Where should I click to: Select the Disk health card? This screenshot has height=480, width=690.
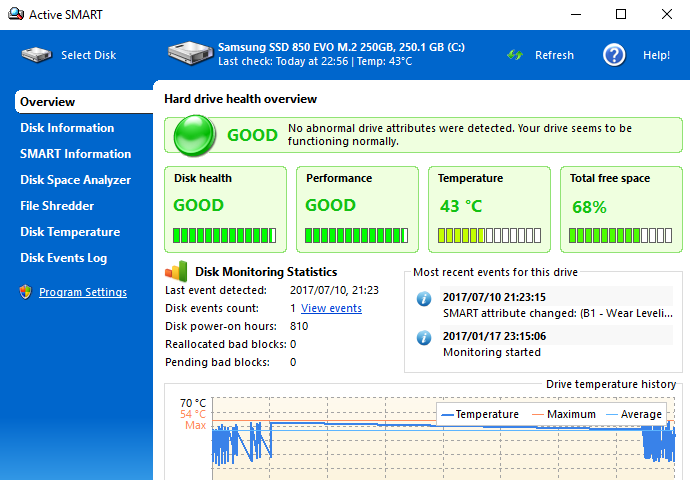click(x=225, y=209)
